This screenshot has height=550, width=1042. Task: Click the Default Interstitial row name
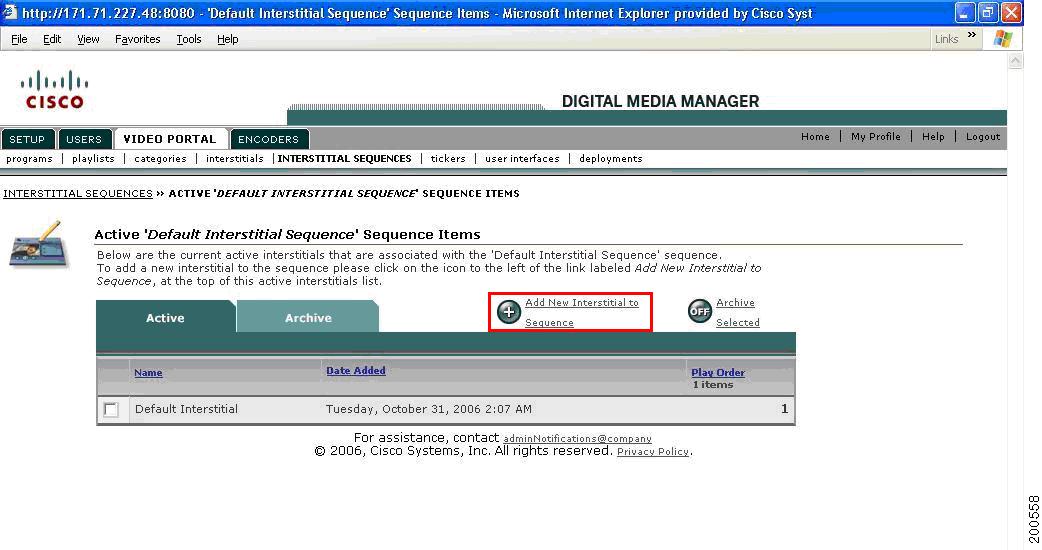click(186, 409)
